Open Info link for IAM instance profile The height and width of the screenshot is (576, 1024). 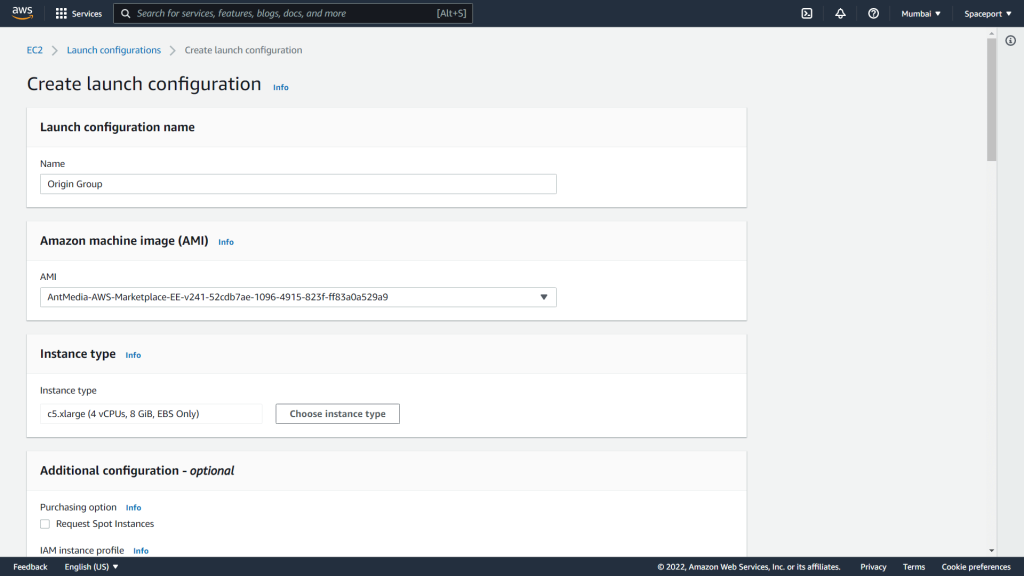[x=140, y=551]
